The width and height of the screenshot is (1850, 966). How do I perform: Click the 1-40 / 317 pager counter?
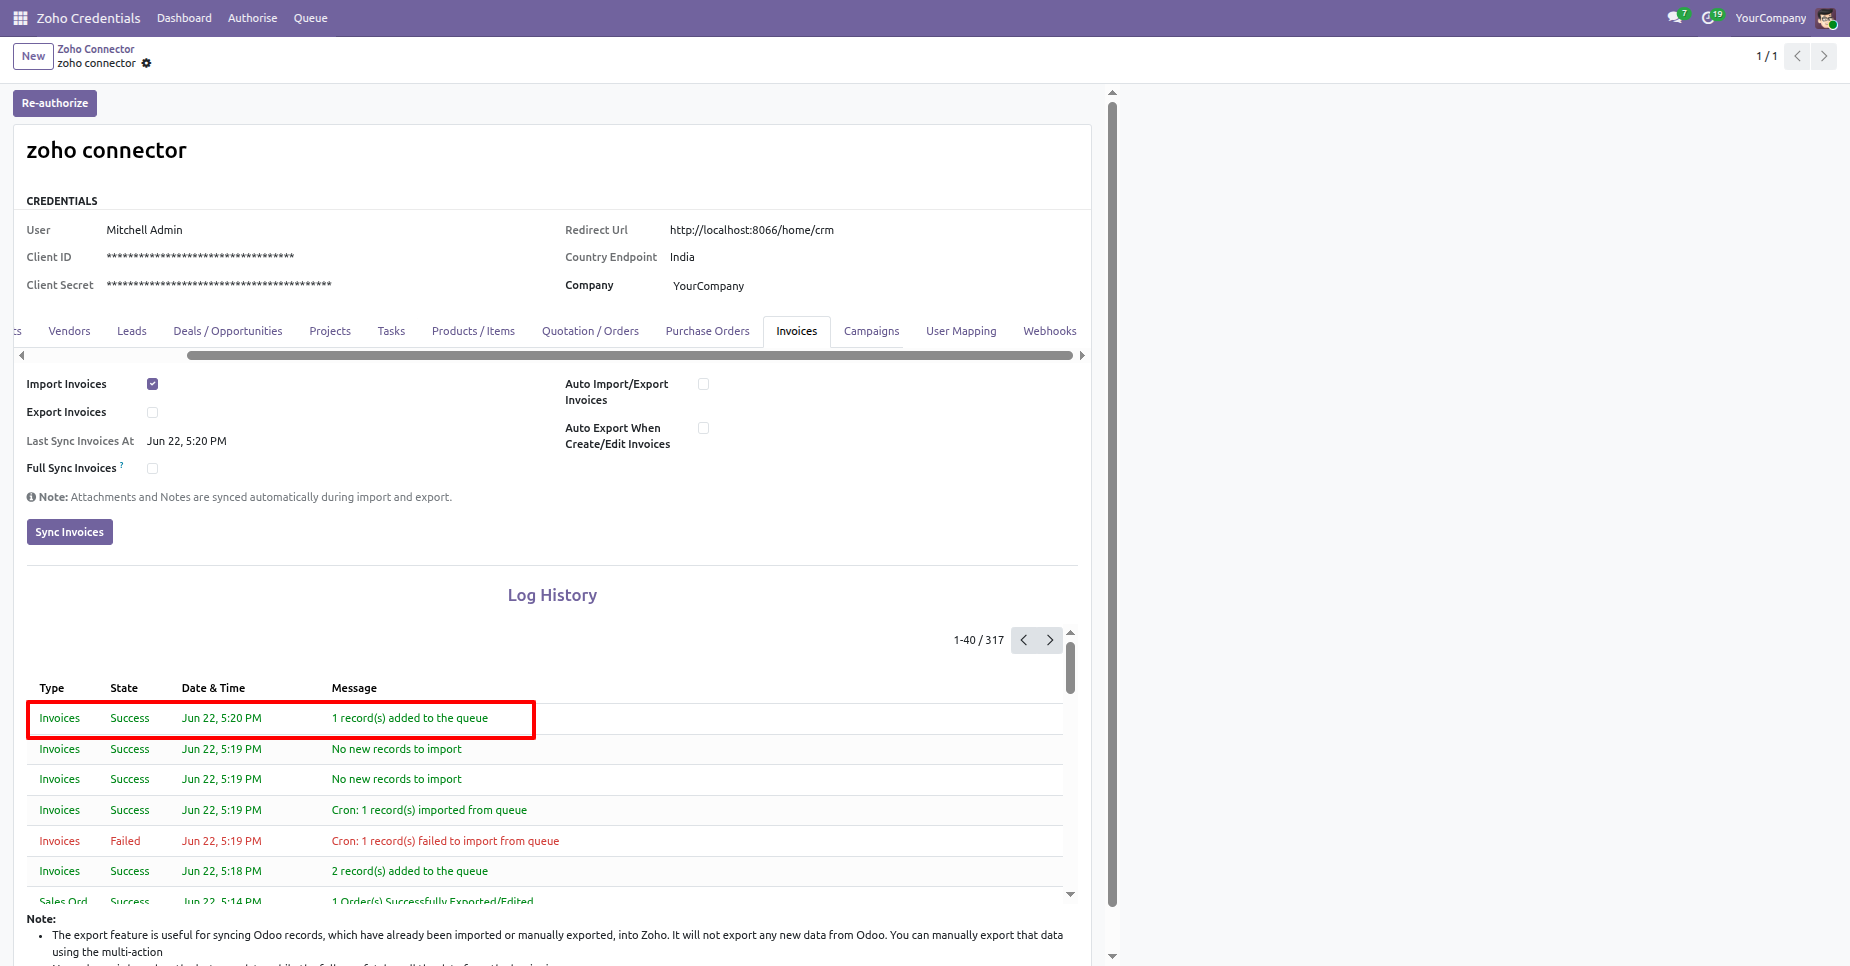pos(978,640)
